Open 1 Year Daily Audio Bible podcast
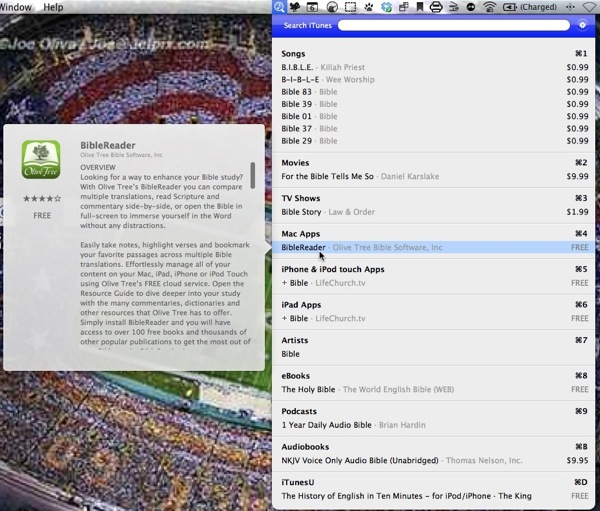600x511 pixels. click(x=434, y=425)
